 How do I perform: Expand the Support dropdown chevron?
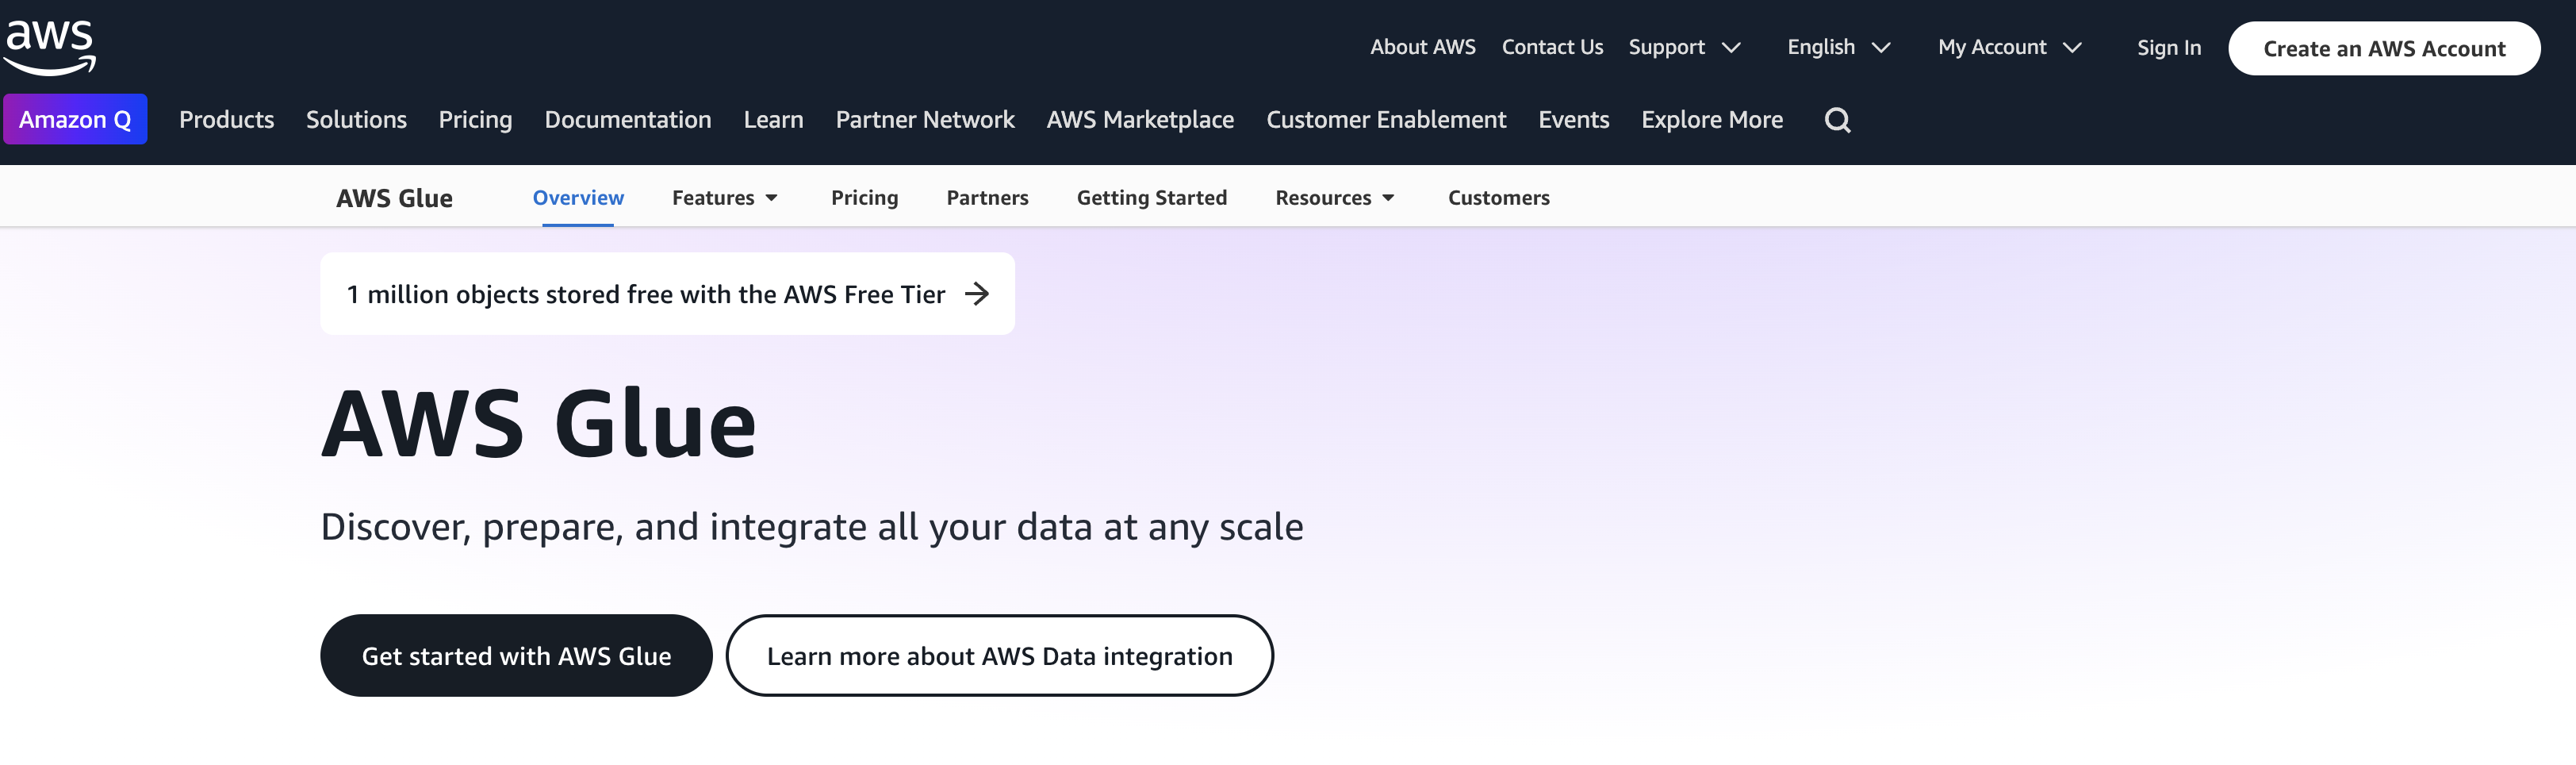tap(1731, 48)
